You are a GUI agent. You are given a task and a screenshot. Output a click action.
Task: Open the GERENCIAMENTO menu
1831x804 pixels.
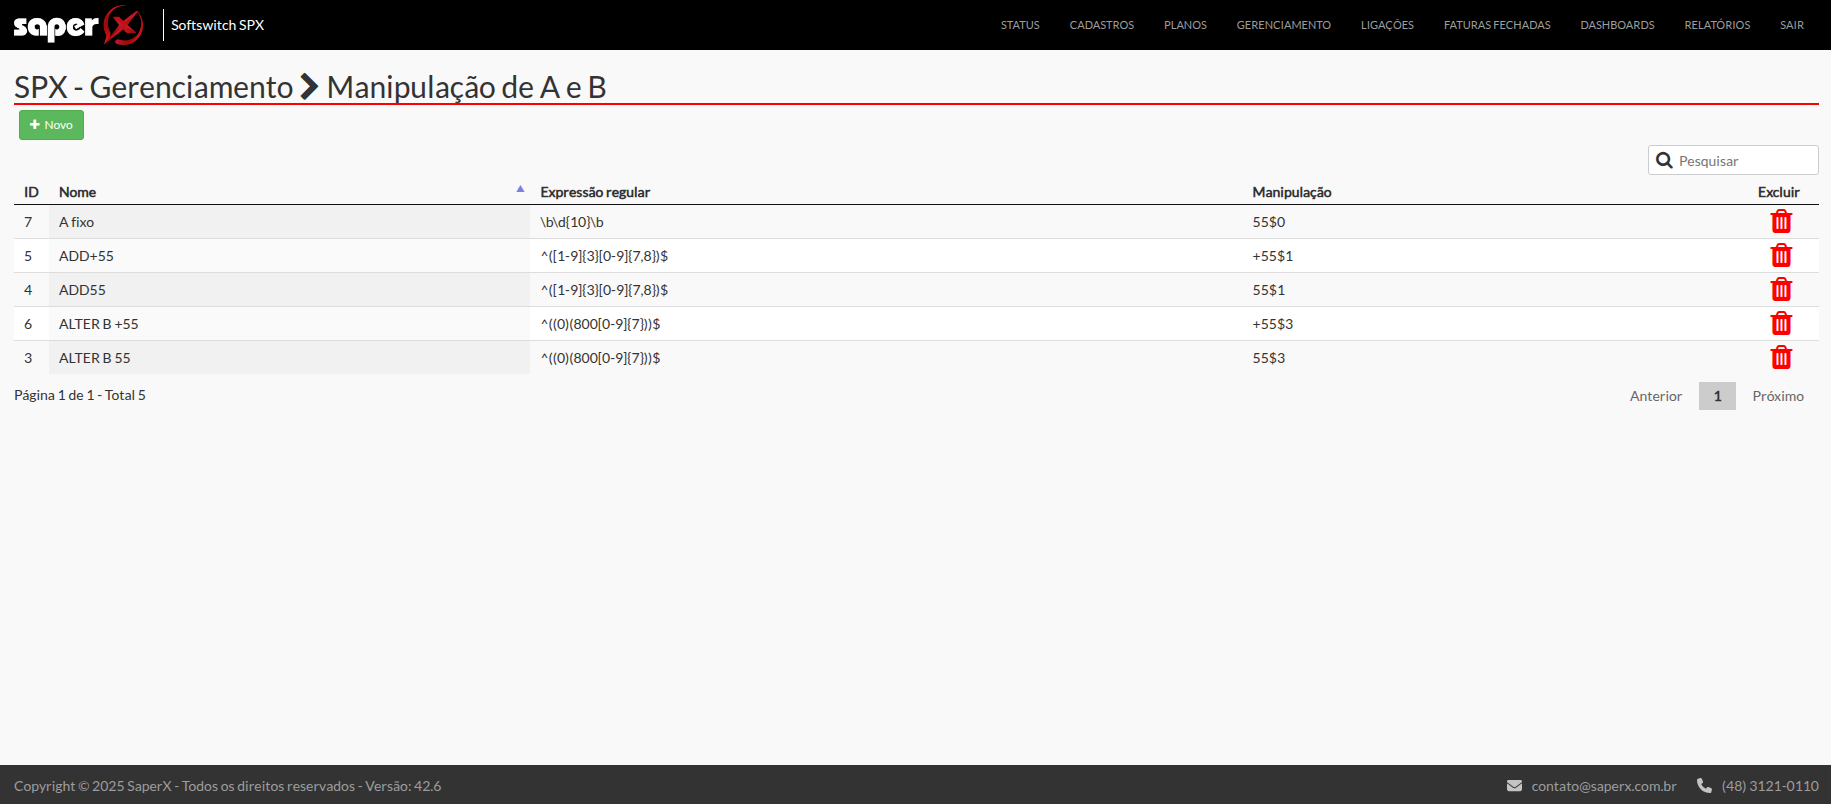[x=1283, y=25]
